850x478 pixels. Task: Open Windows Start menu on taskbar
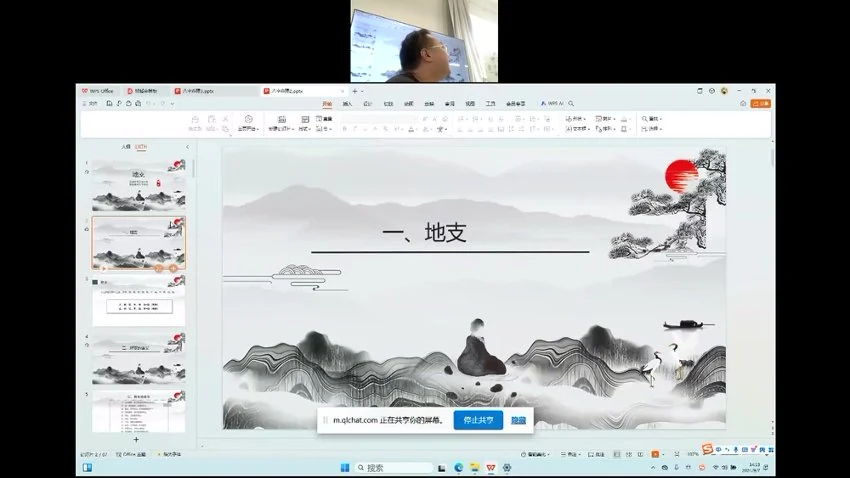point(345,468)
